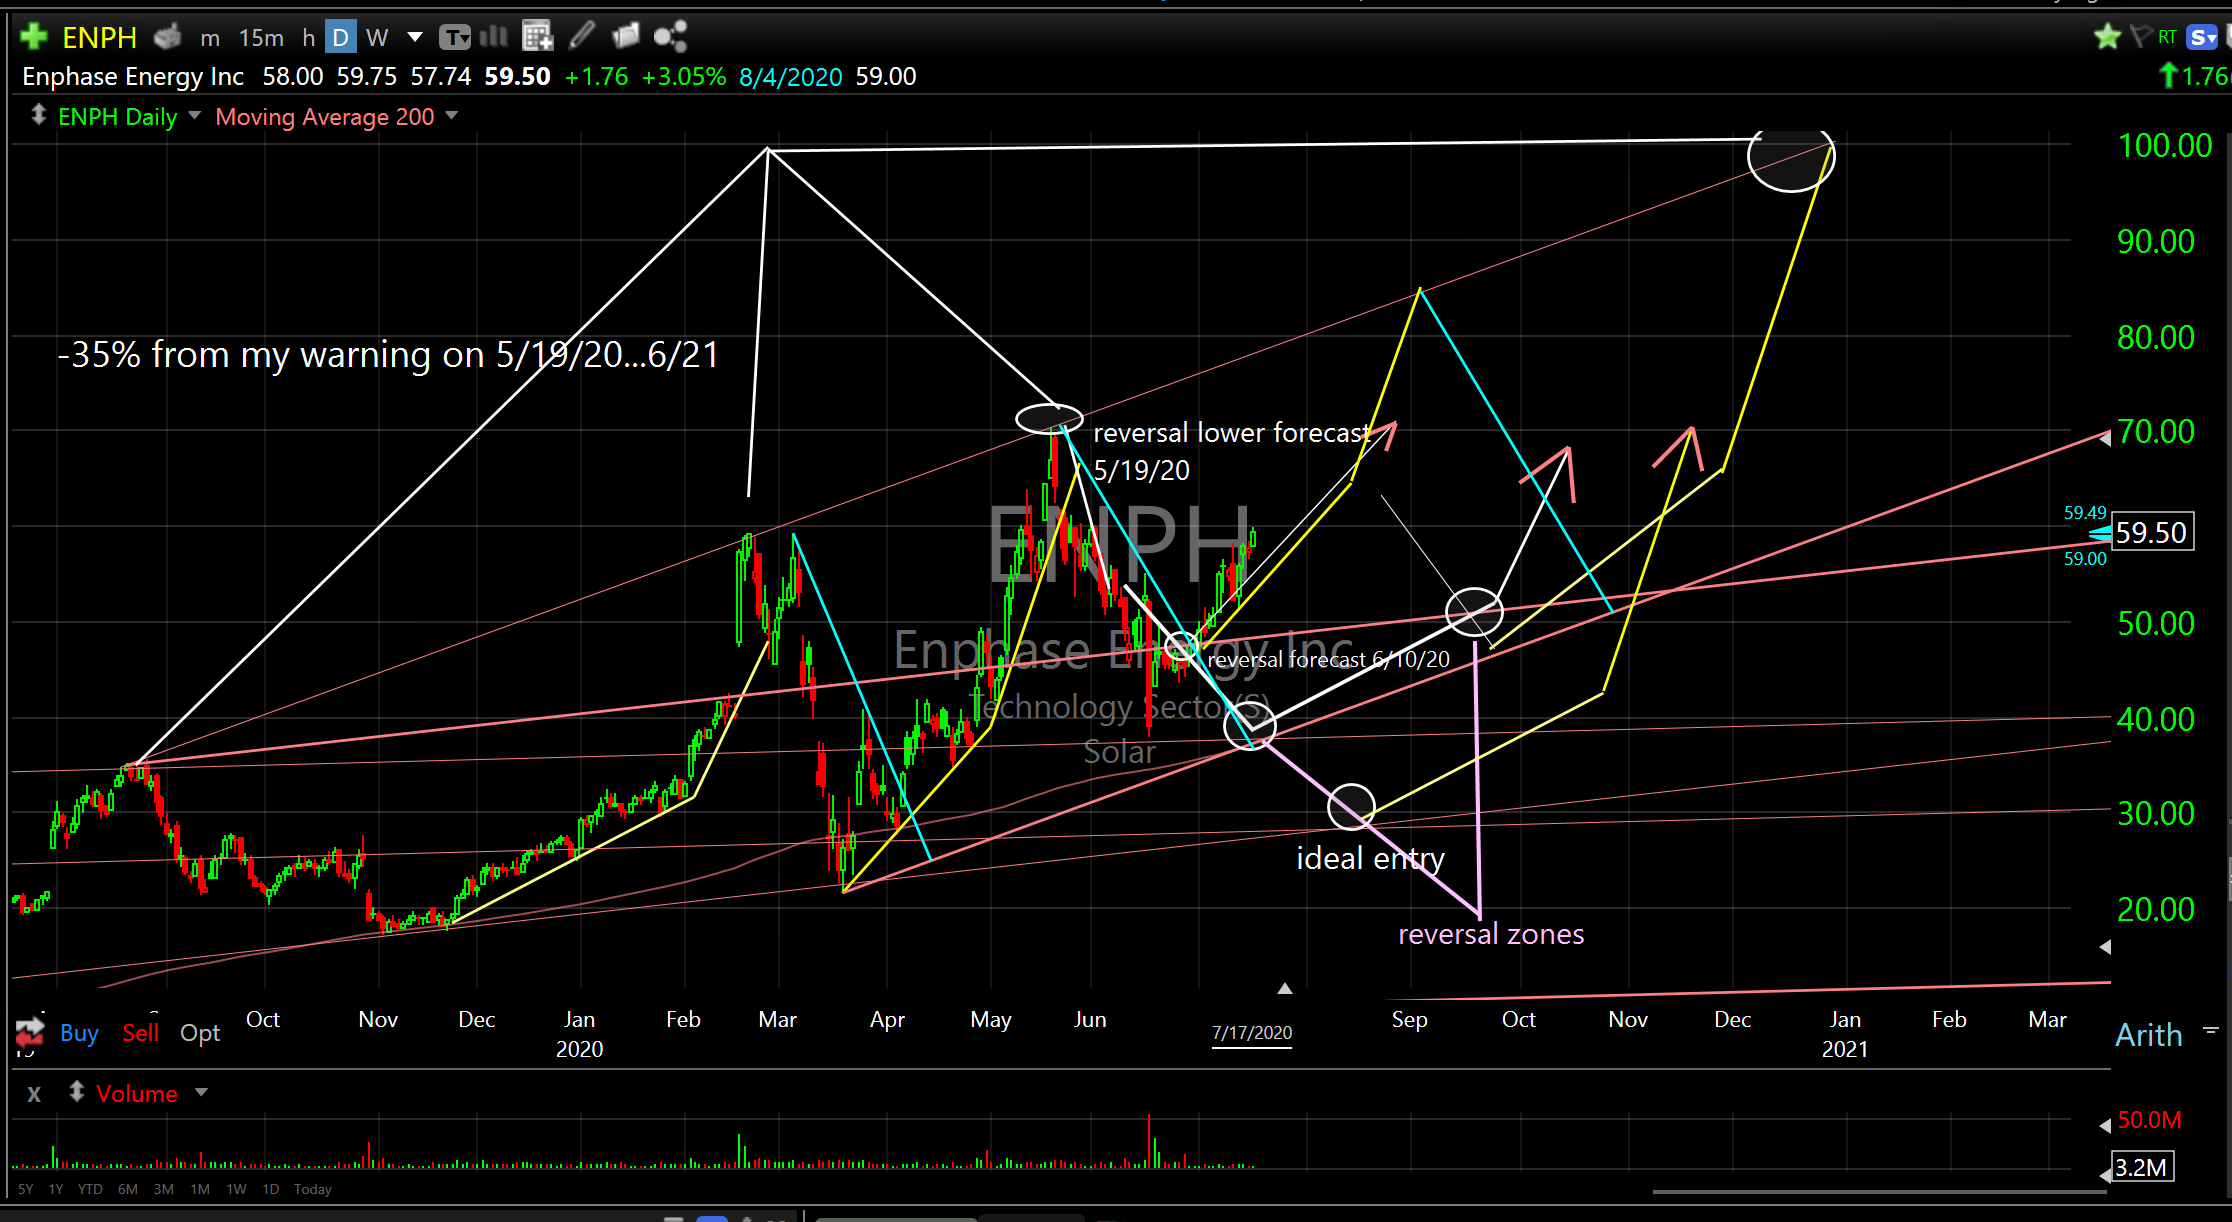Toggle the Arith scale mode
The image size is (2232, 1222).
click(x=2148, y=1035)
